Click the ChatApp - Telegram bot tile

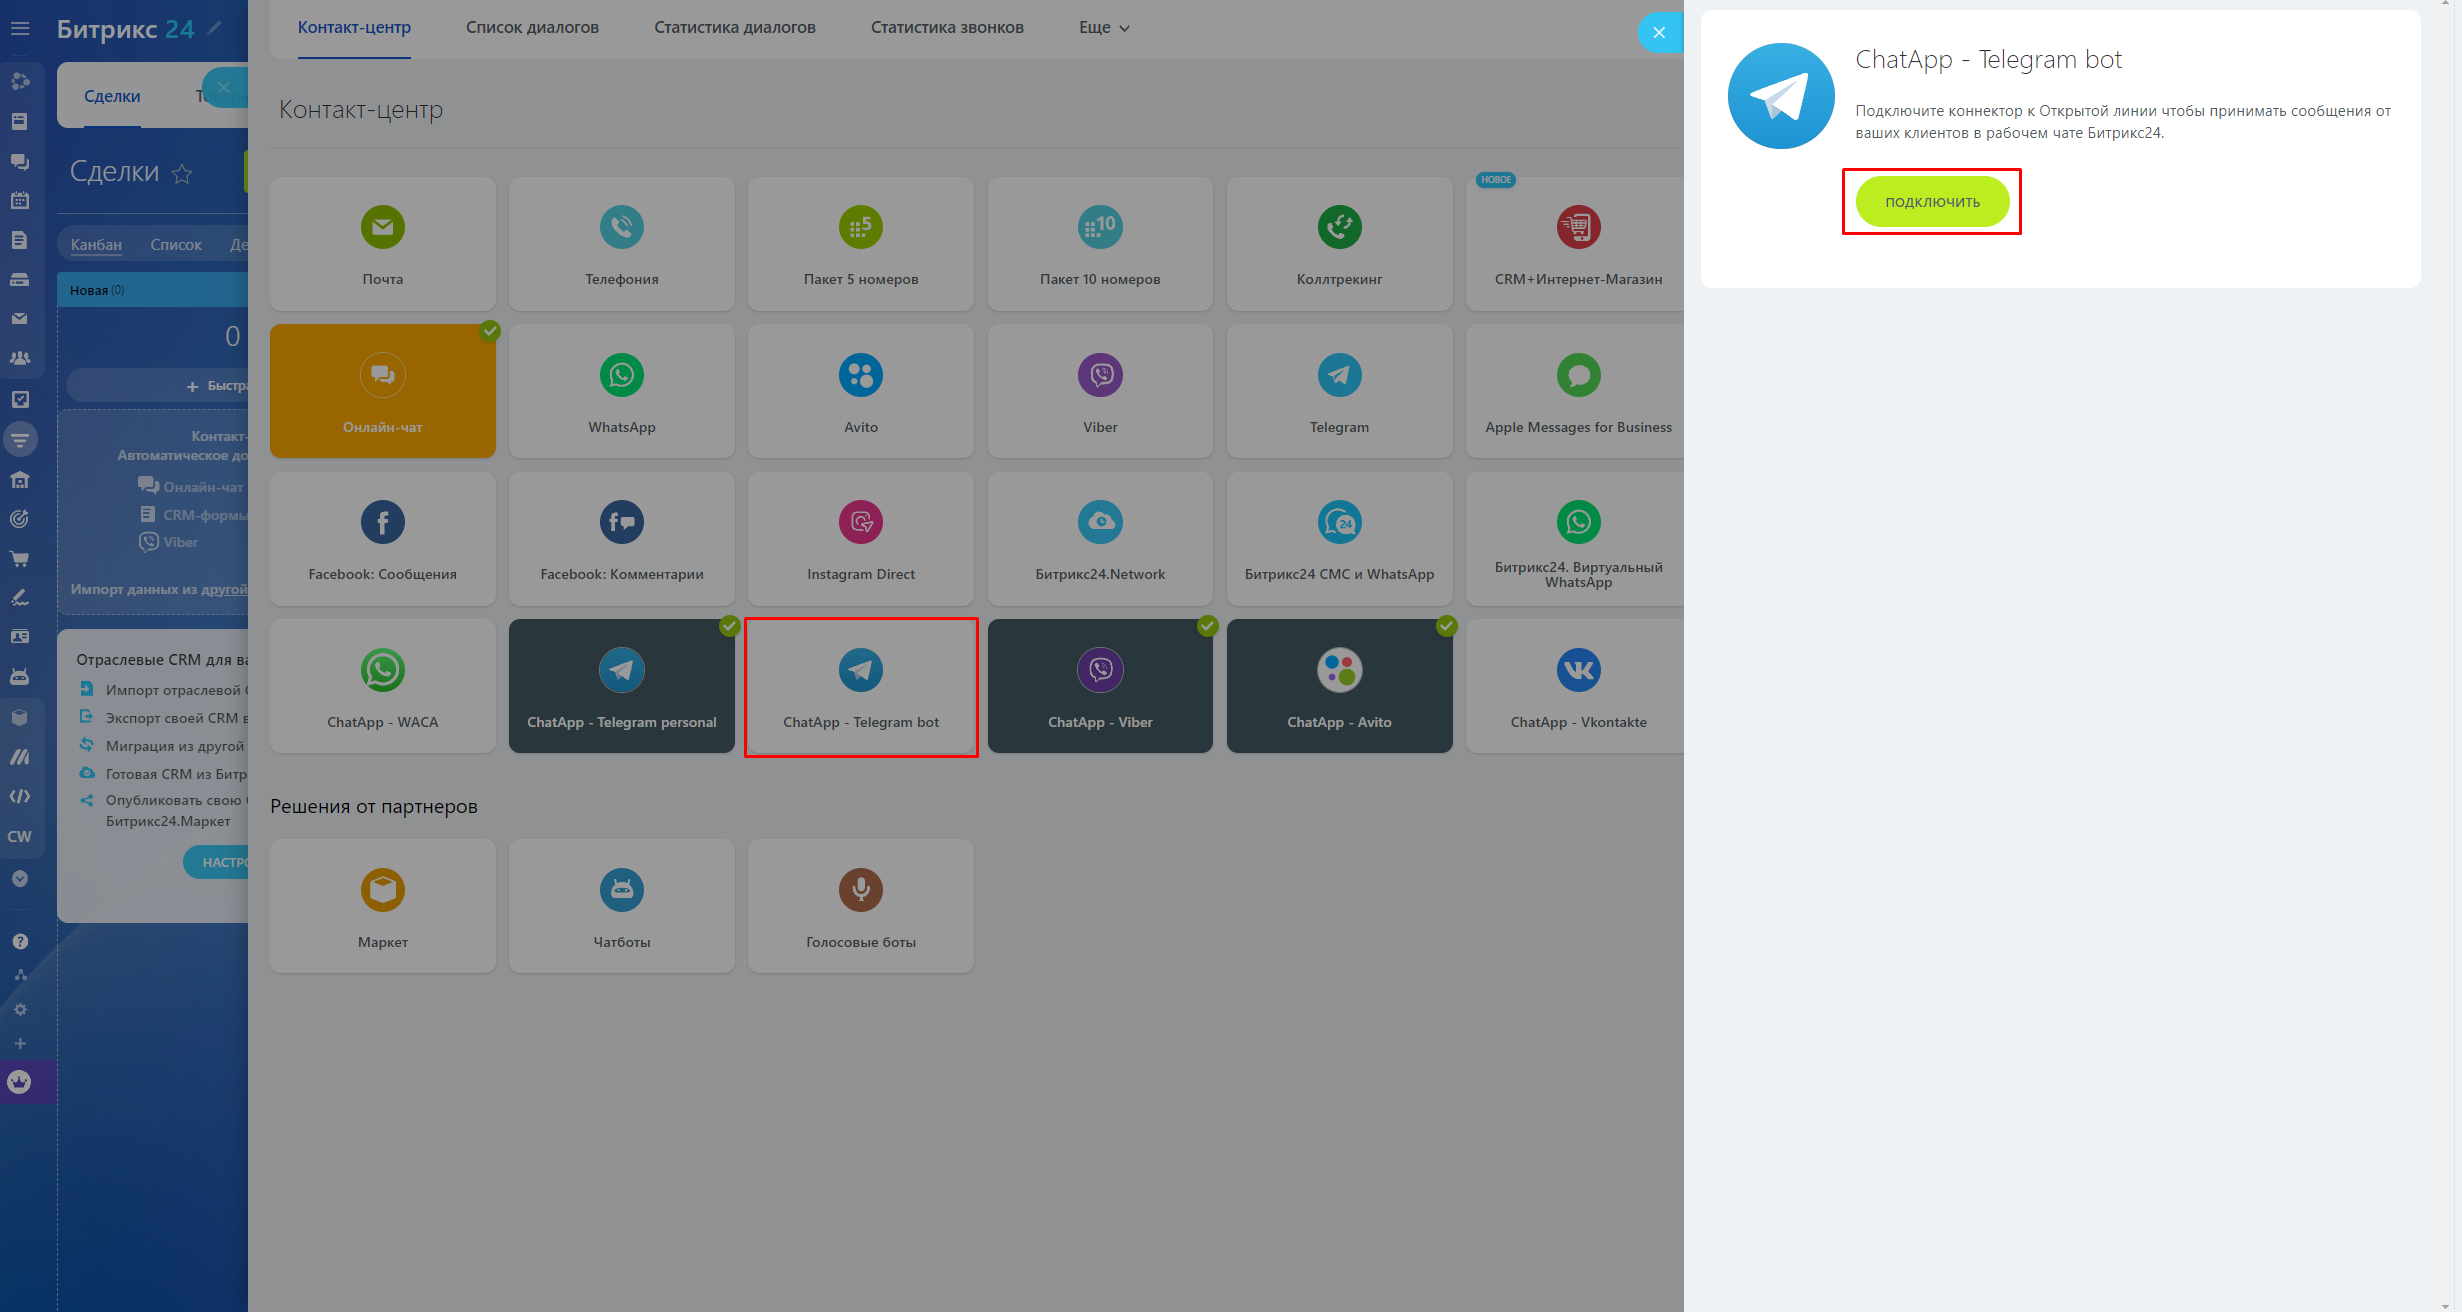(x=860, y=686)
